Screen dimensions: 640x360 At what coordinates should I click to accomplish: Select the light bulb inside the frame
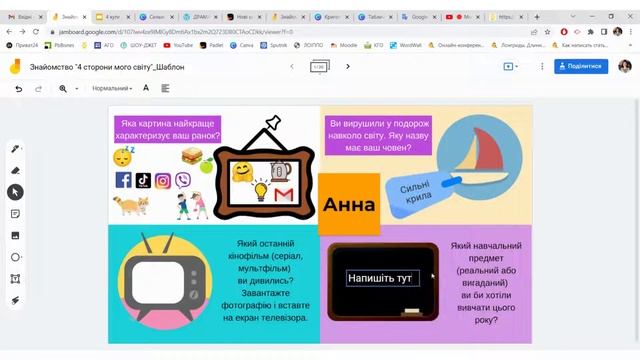[260, 190]
